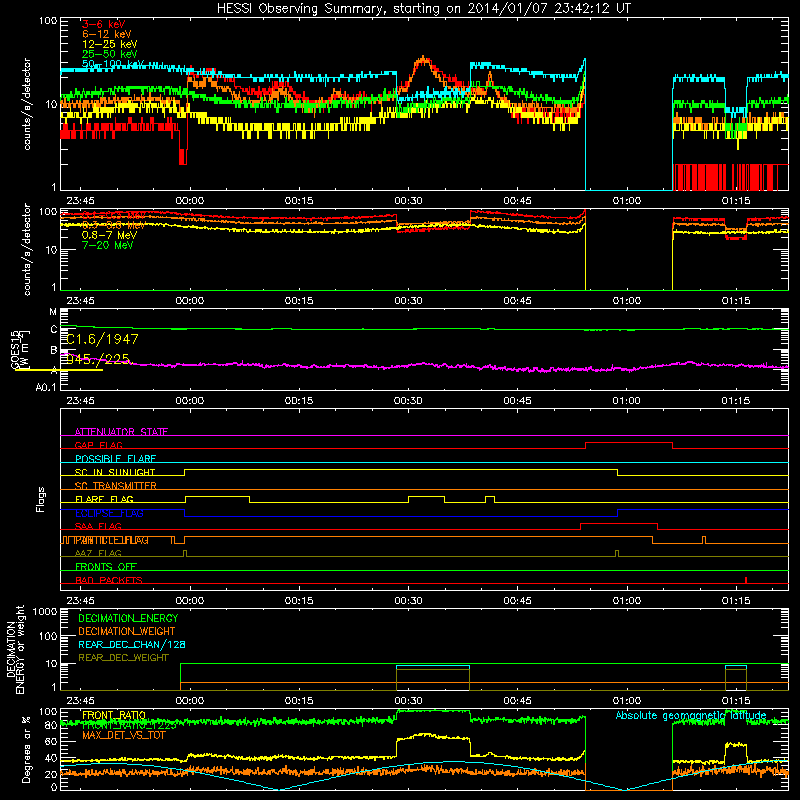Screen dimensions: 800x800
Task: Click the 1000 tick on decimation axis
Action: 45,612
